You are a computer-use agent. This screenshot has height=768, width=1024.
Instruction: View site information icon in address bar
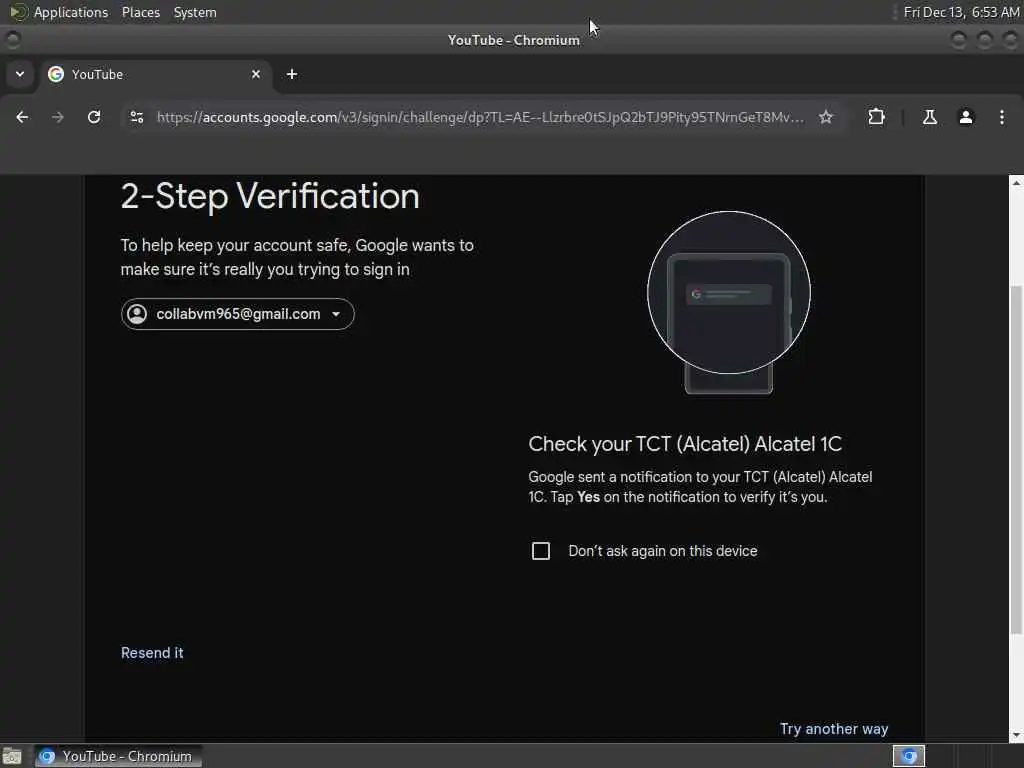pos(137,117)
